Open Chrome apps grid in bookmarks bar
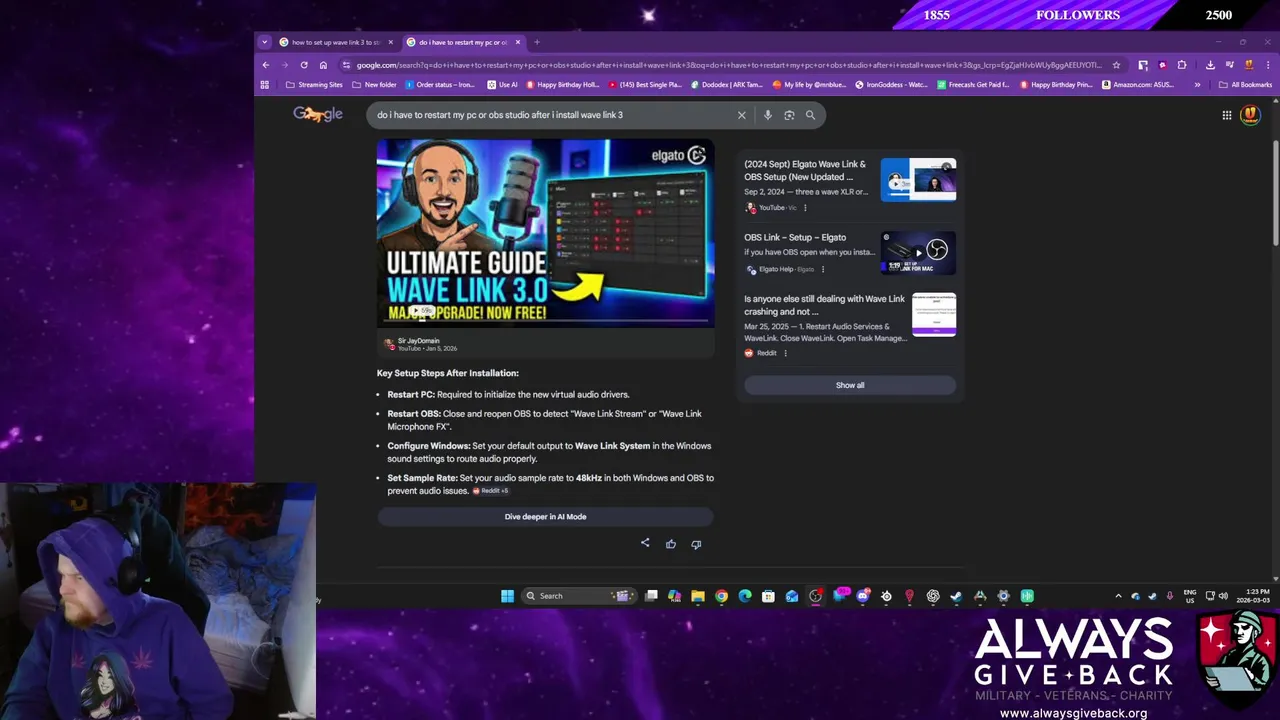Viewport: 1280px width, 720px height. [x=265, y=85]
